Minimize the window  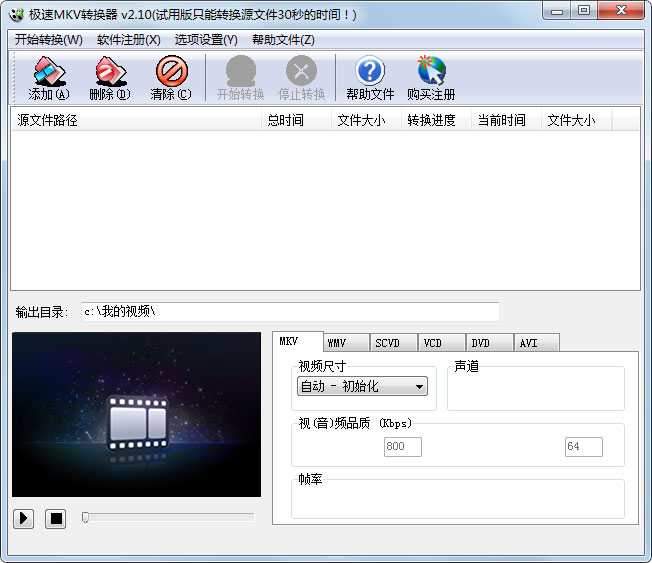pyautogui.click(x=557, y=11)
